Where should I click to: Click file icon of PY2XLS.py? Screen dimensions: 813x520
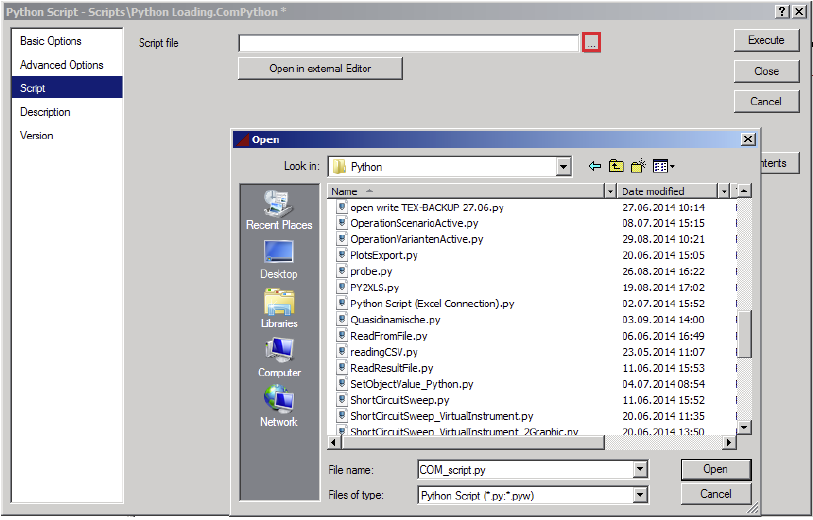tap(342, 287)
